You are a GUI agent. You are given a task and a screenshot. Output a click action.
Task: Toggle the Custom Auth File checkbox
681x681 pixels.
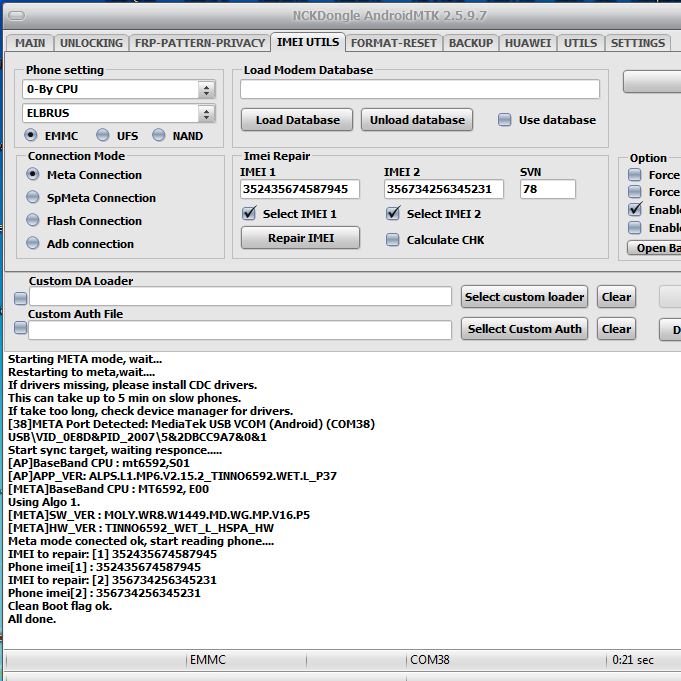click(20, 327)
